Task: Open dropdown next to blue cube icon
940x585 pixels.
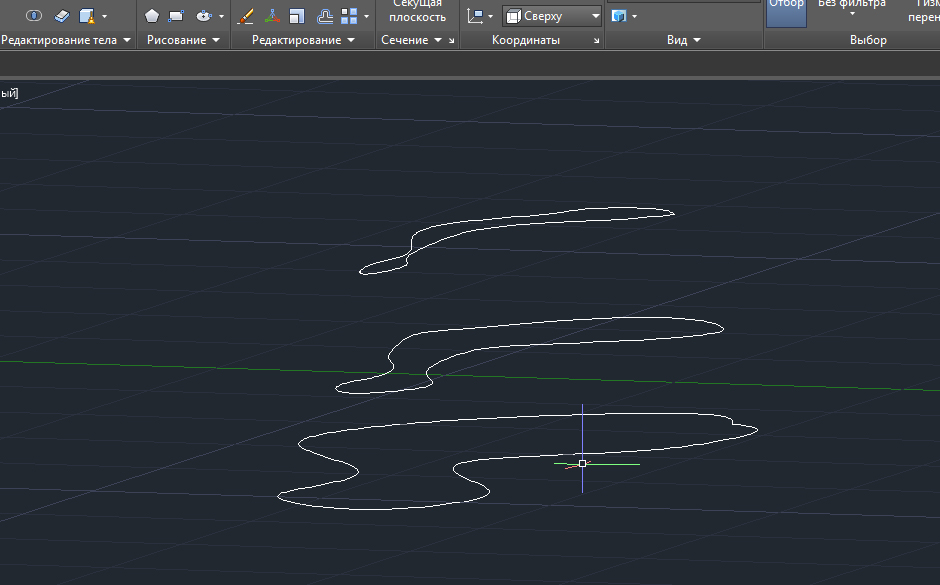Action: (634, 16)
